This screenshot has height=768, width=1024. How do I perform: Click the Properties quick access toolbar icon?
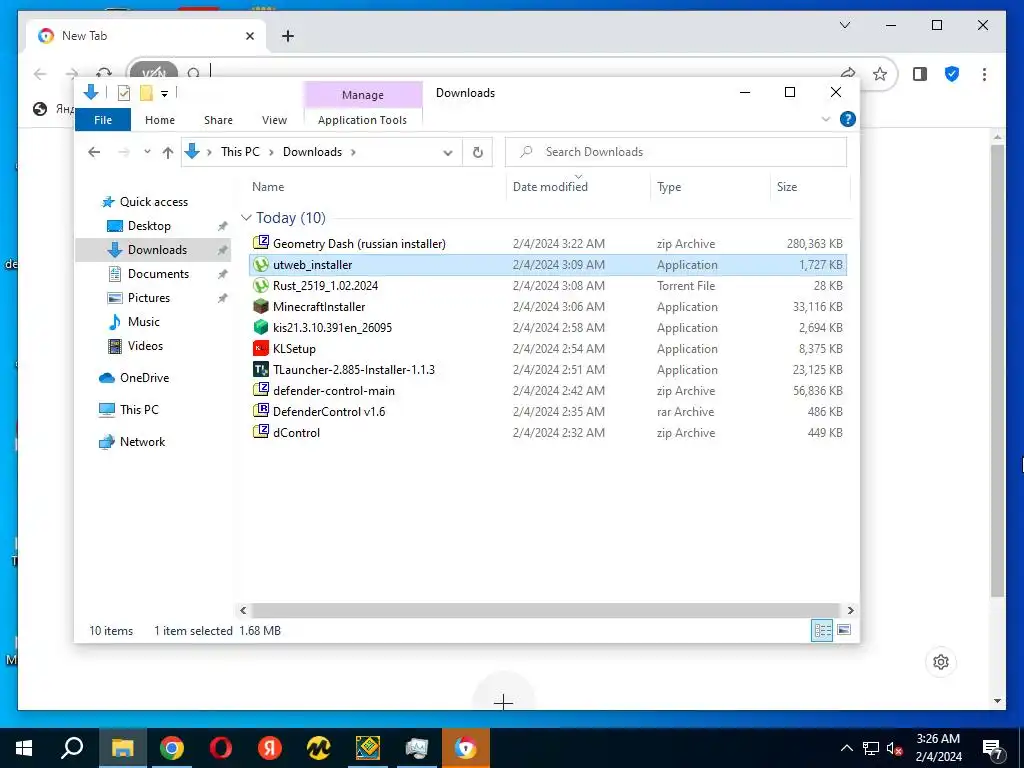(123, 93)
